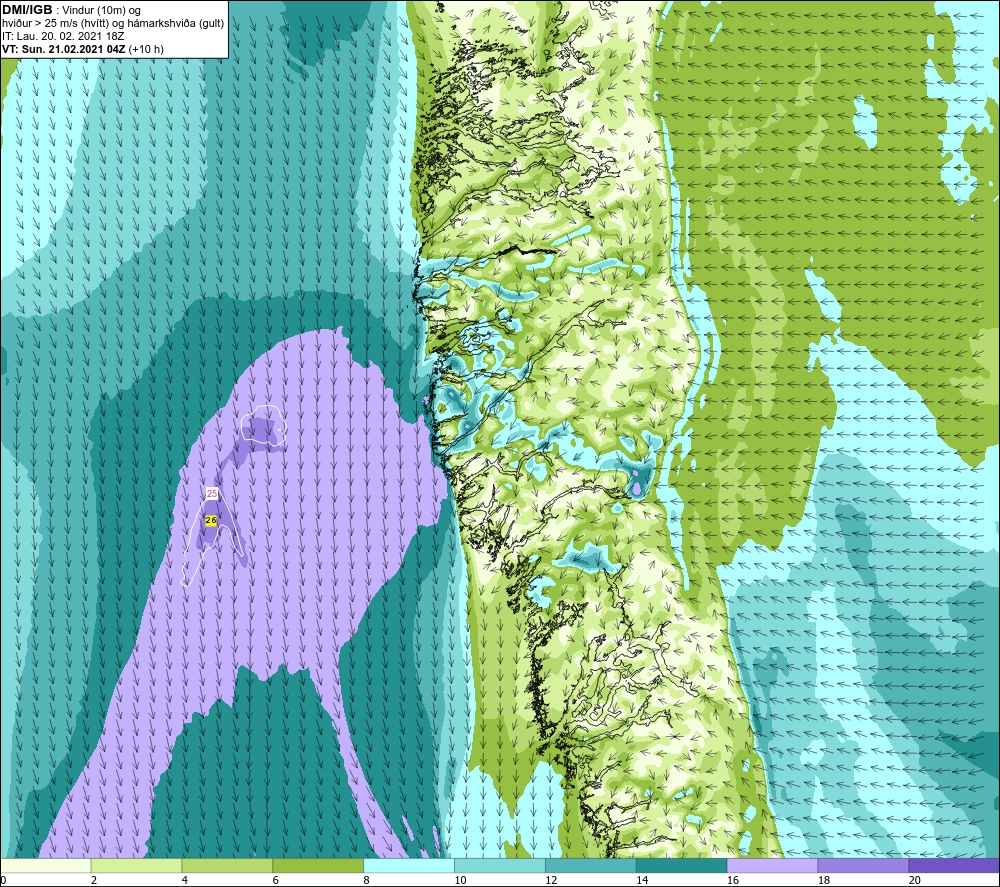
Task: Select the above 20 m/s dark purple swatch
Action: tap(953, 866)
